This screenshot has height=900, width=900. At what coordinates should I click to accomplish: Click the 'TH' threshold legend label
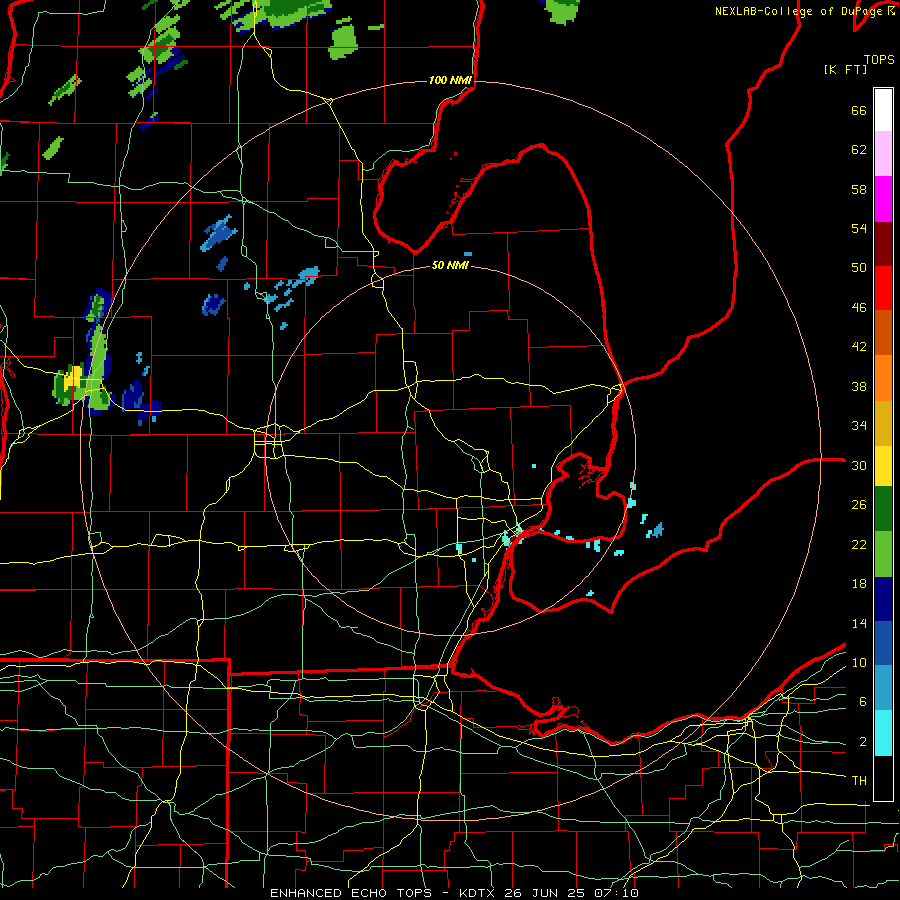tap(859, 781)
